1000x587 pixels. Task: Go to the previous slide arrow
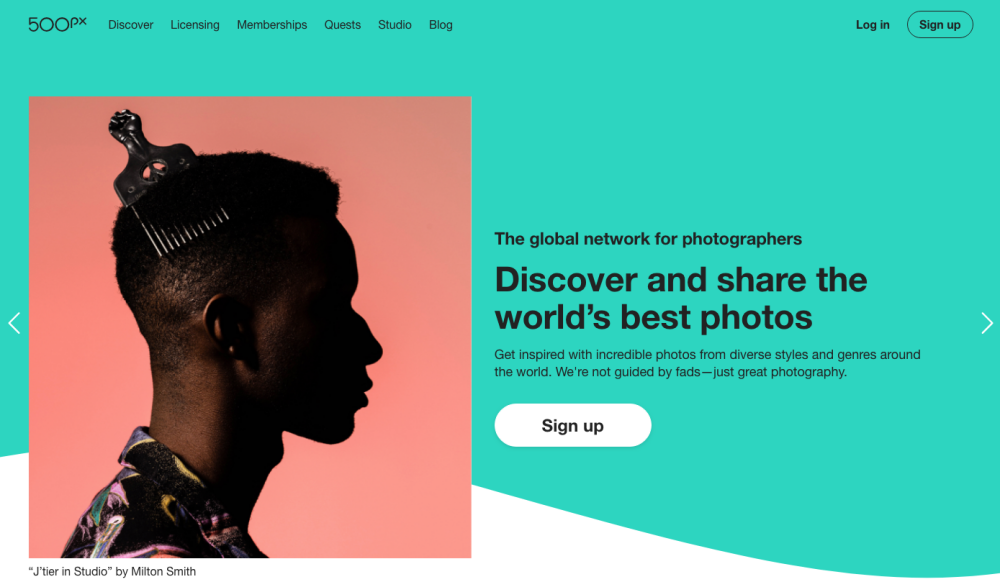click(x=14, y=323)
